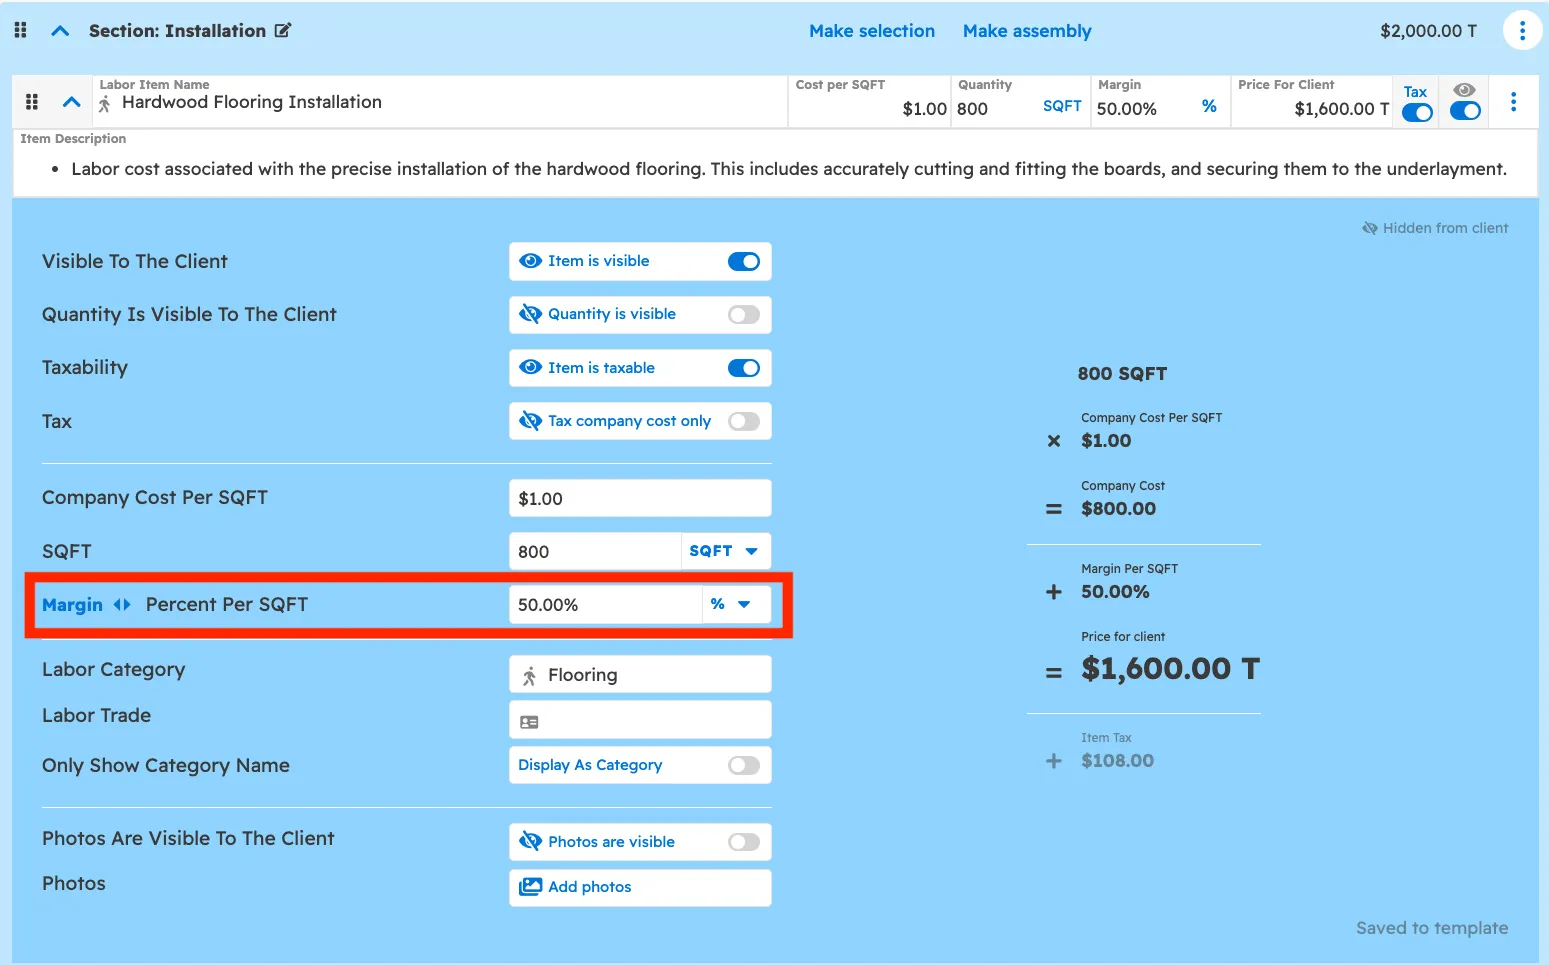
Task: Enable the Quantity is visible switch
Action: [743, 315]
